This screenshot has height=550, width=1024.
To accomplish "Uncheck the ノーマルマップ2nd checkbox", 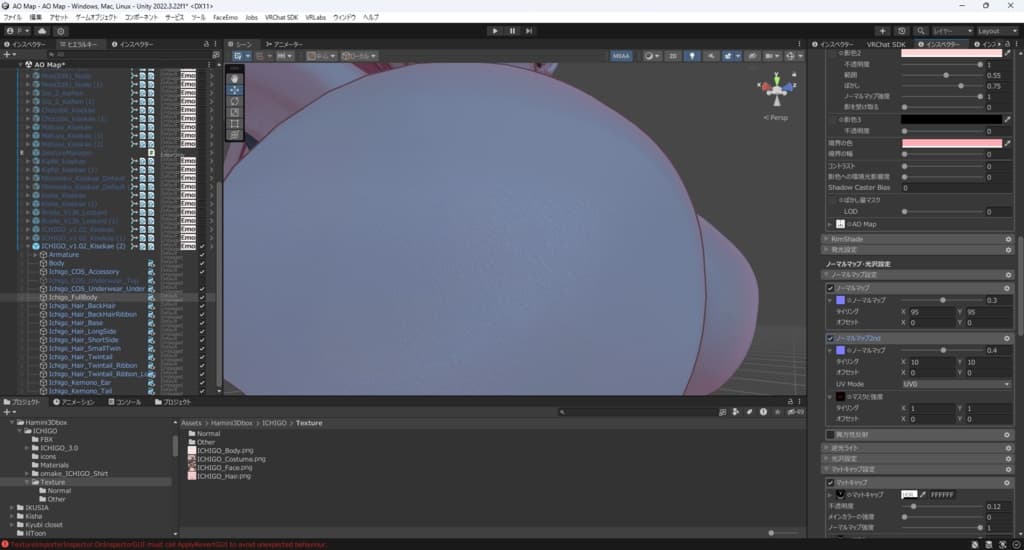I will tap(830, 338).
